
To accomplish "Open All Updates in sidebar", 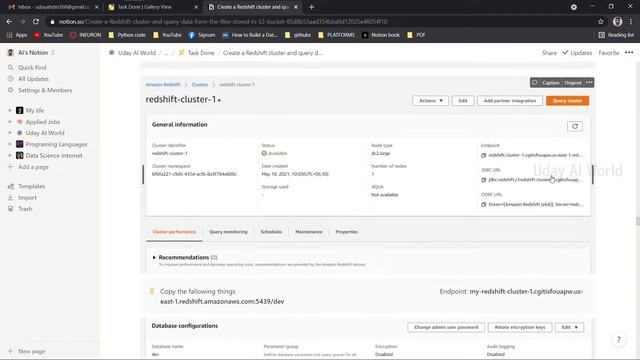I will point(33,79).
